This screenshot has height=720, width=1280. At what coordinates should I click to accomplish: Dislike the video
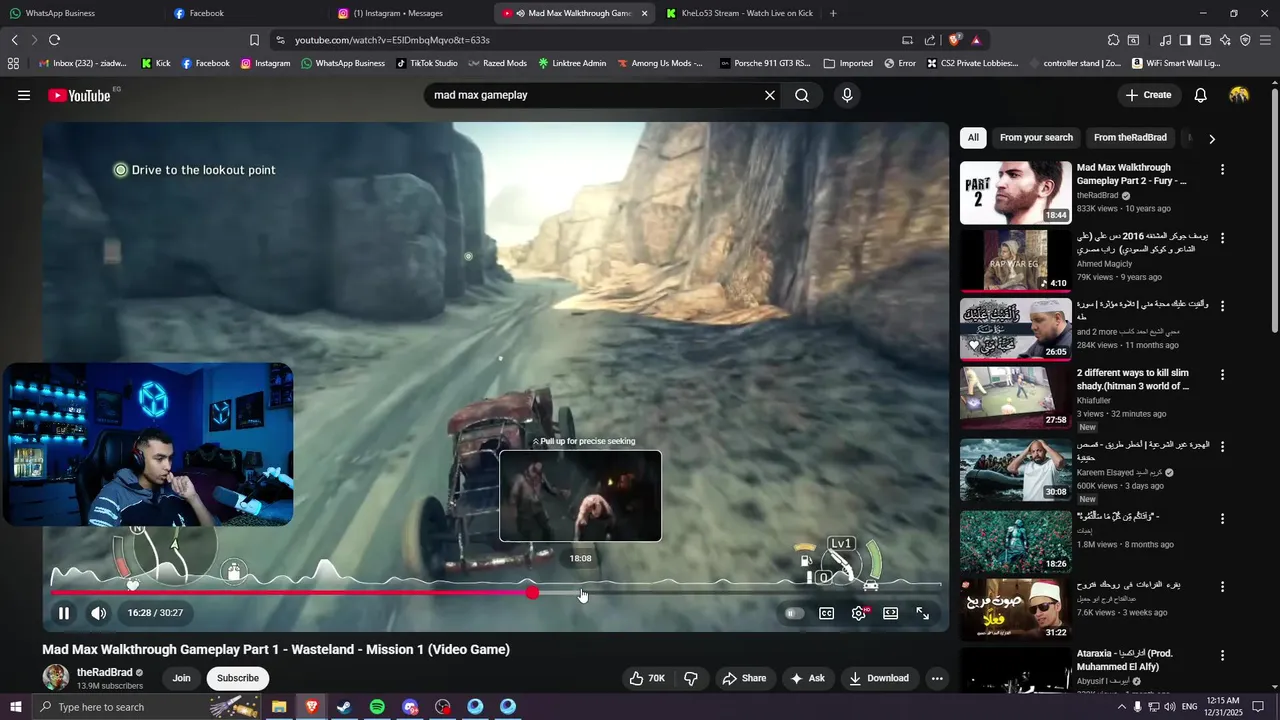pos(691,678)
